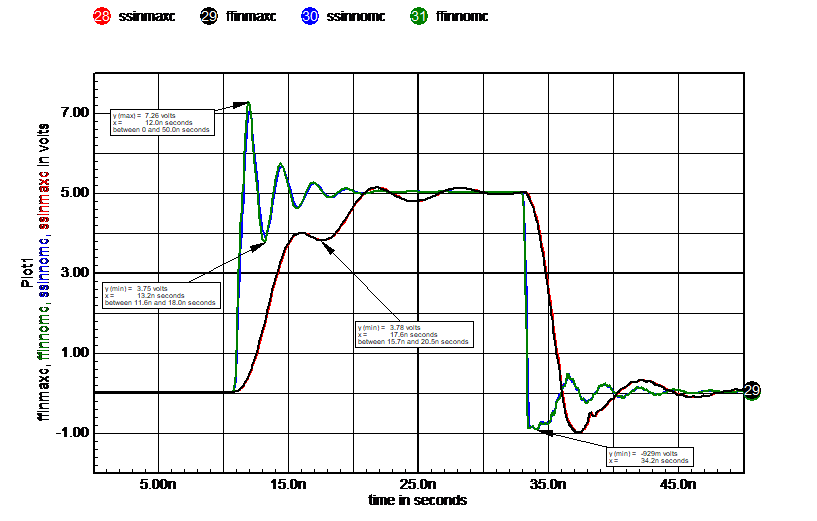Select the y(min) 3.78 volts annotation
This screenshot has width=817, height=521.
414,335
